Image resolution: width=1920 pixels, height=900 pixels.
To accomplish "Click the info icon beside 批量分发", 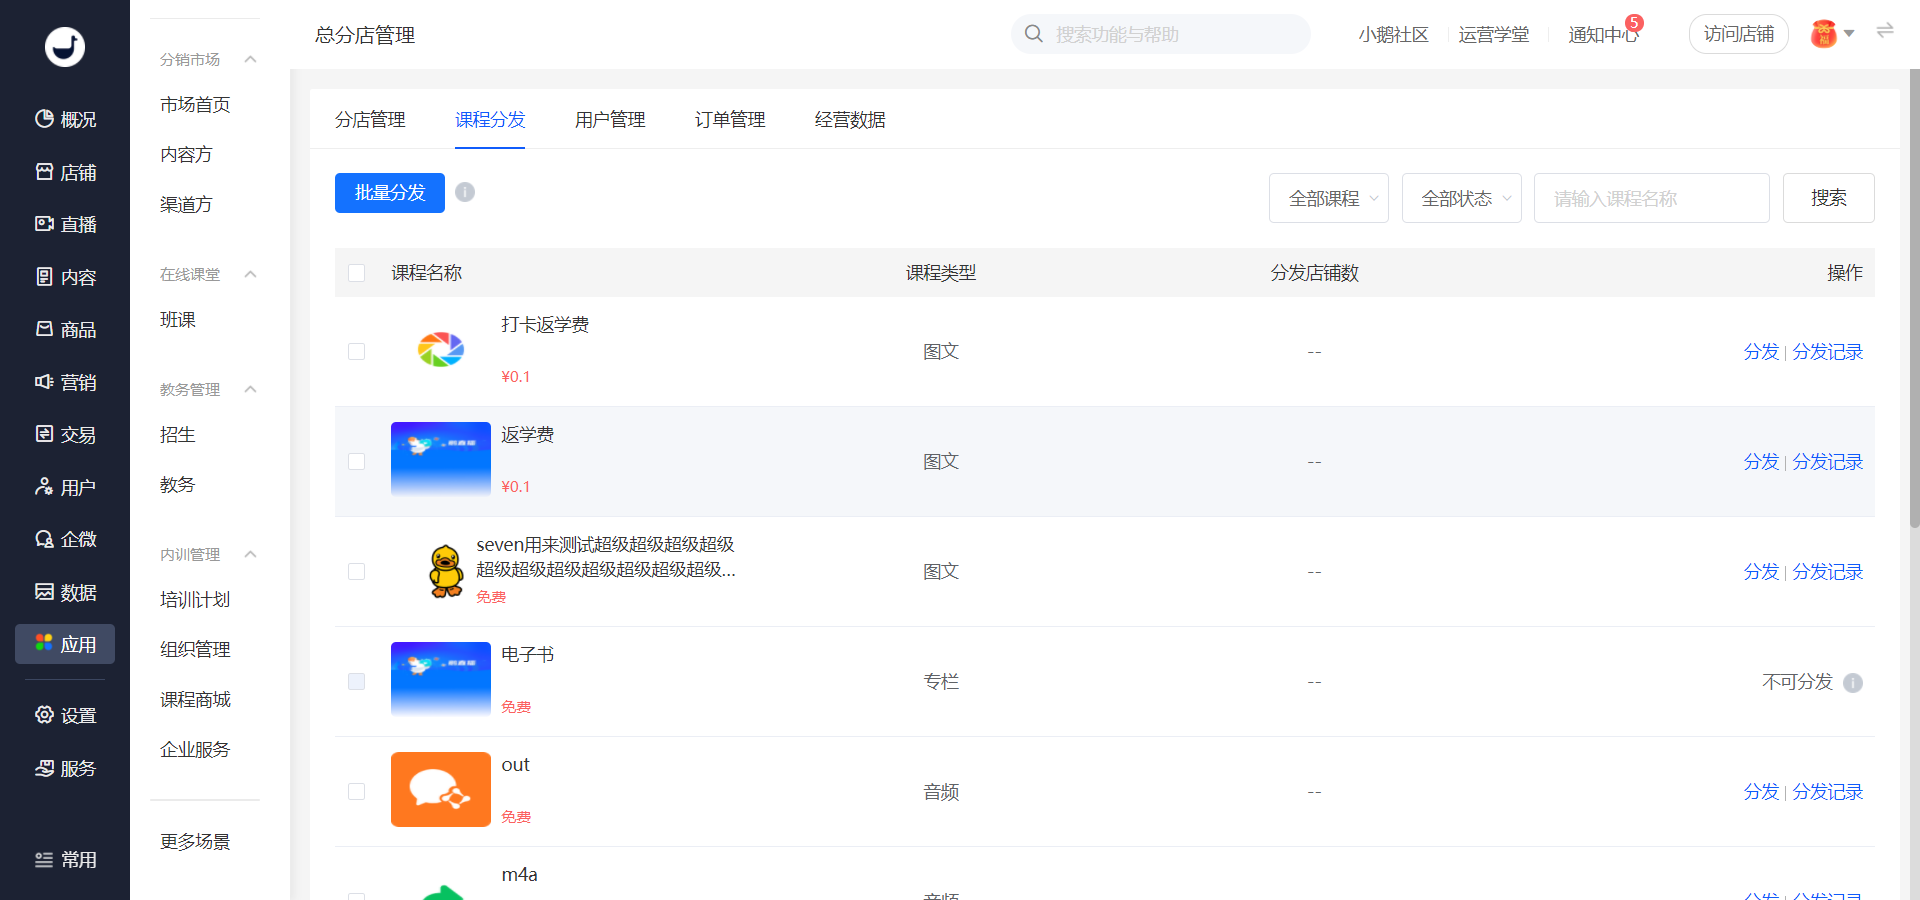I will point(465,192).
